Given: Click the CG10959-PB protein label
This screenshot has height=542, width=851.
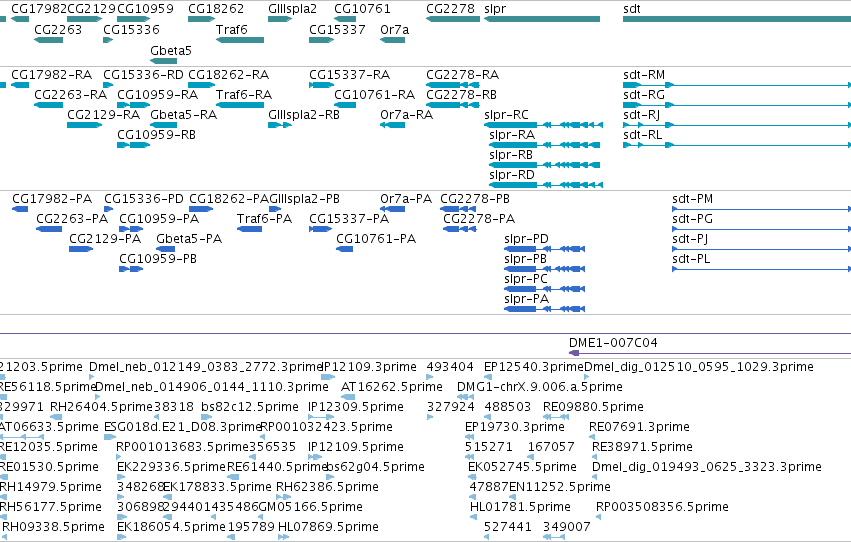Looking at the screenshot, I should 157,259.
